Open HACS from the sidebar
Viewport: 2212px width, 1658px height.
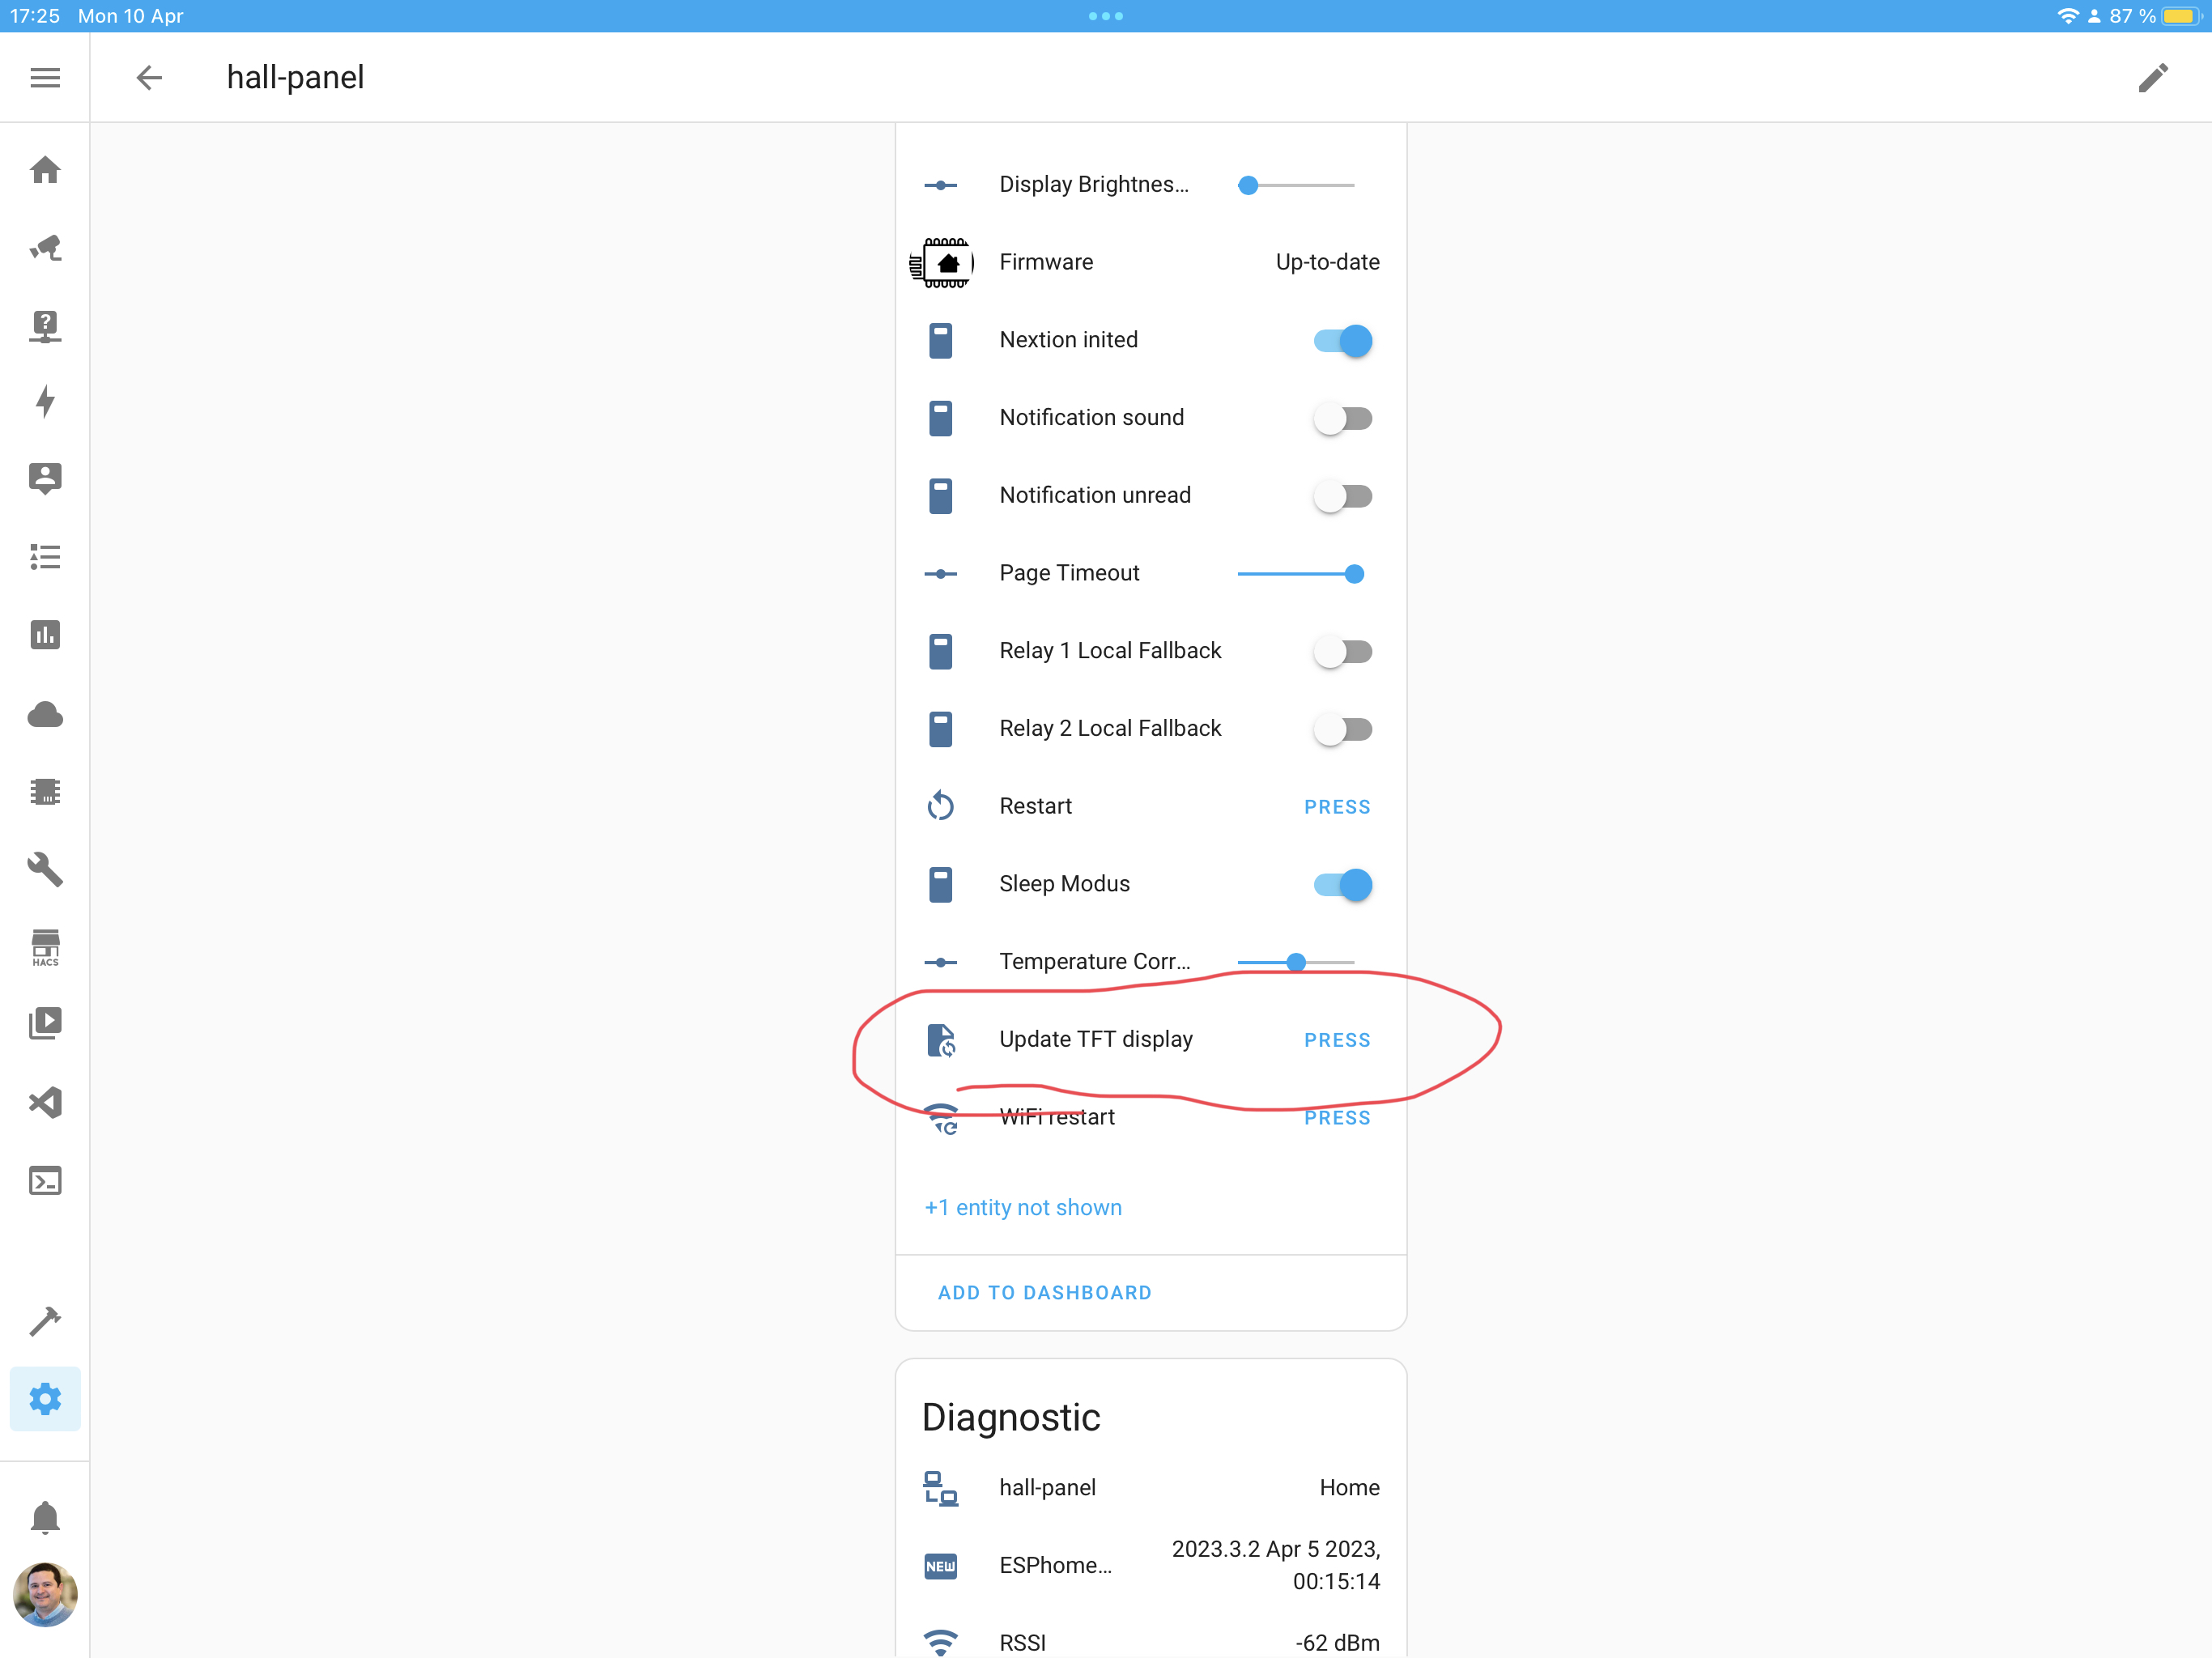coord(46,947)
